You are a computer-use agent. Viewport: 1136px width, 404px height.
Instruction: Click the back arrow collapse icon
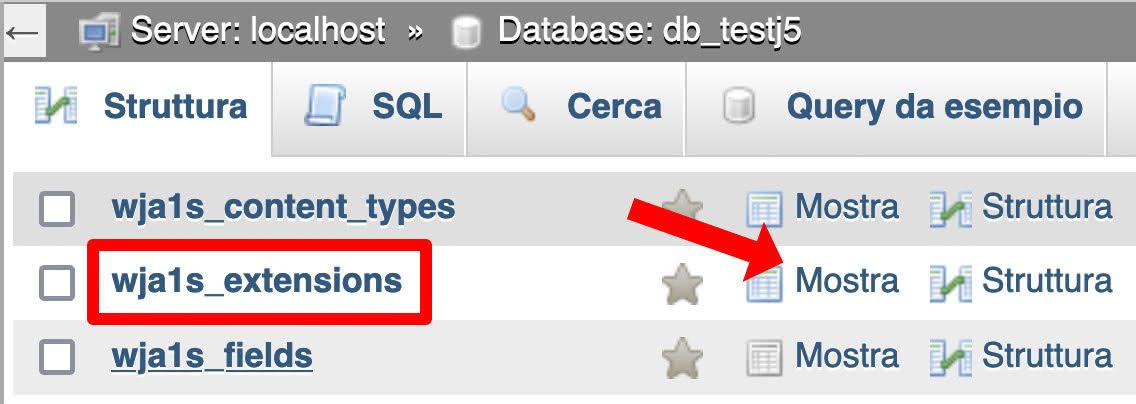[x=22, y=31]
